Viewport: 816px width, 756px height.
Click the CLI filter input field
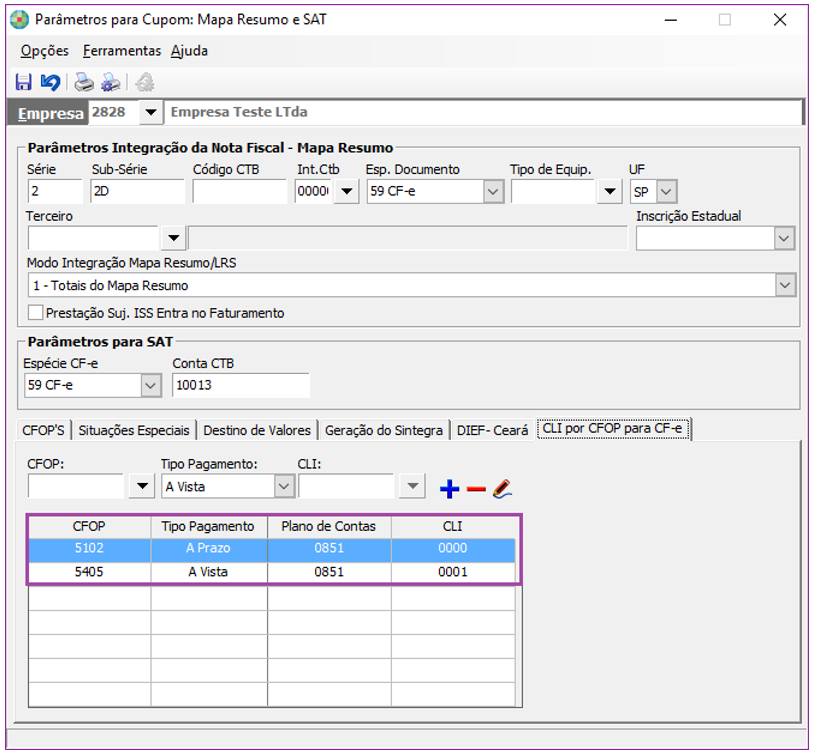point(346,486)
